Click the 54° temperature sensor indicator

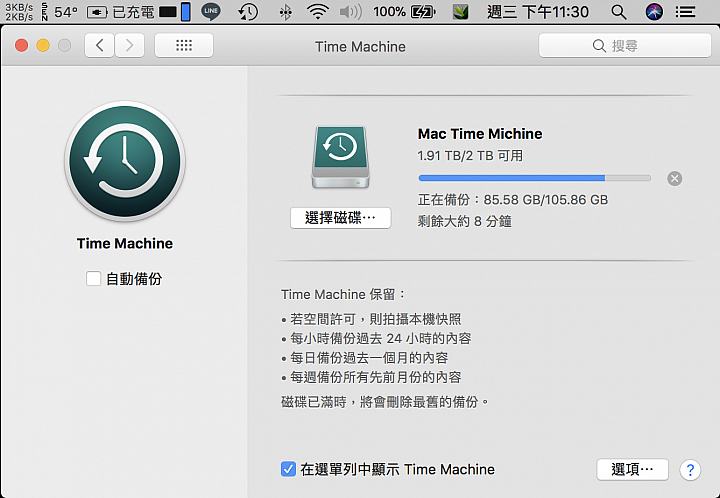[60, 11]
